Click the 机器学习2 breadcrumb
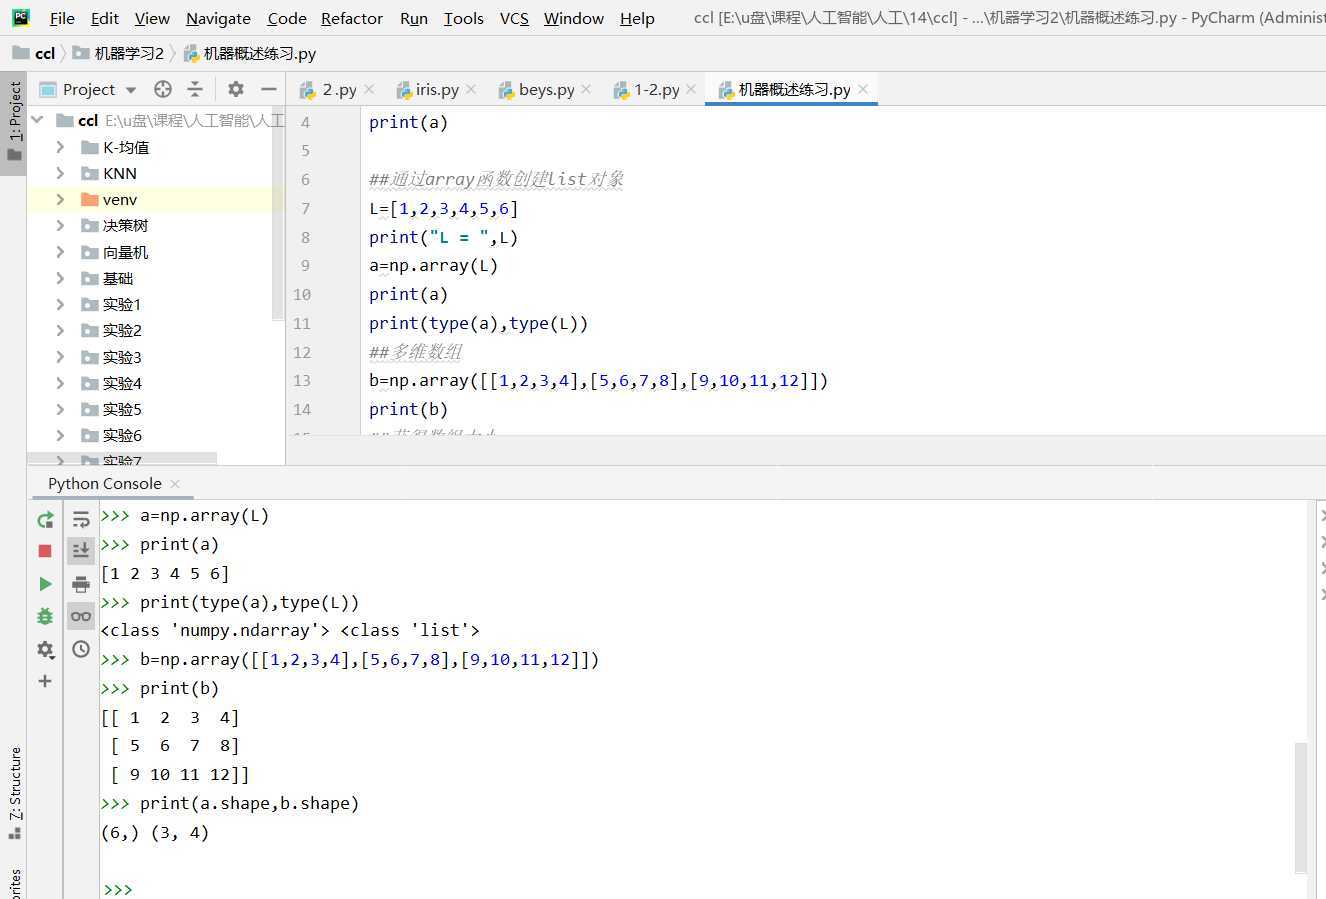The height and width of the screenshot is (899, 1326). coord(128,53)
